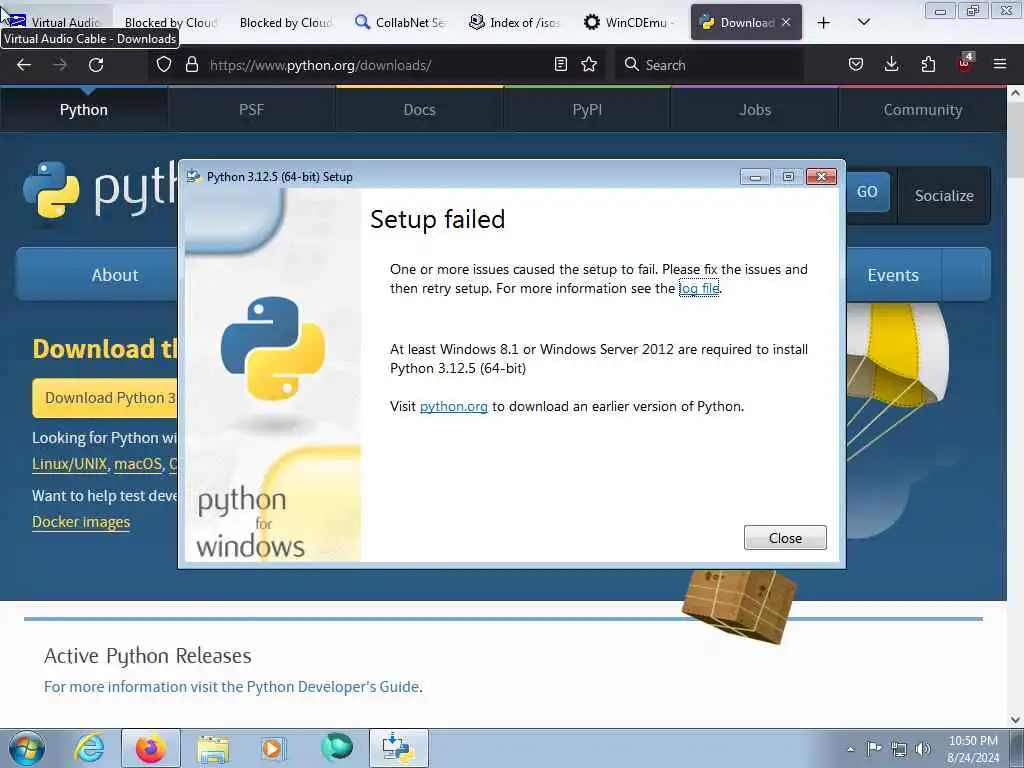Bookmark this page with the star icon
Viewport: 1024px width, 768px height.
click(589, 65)
